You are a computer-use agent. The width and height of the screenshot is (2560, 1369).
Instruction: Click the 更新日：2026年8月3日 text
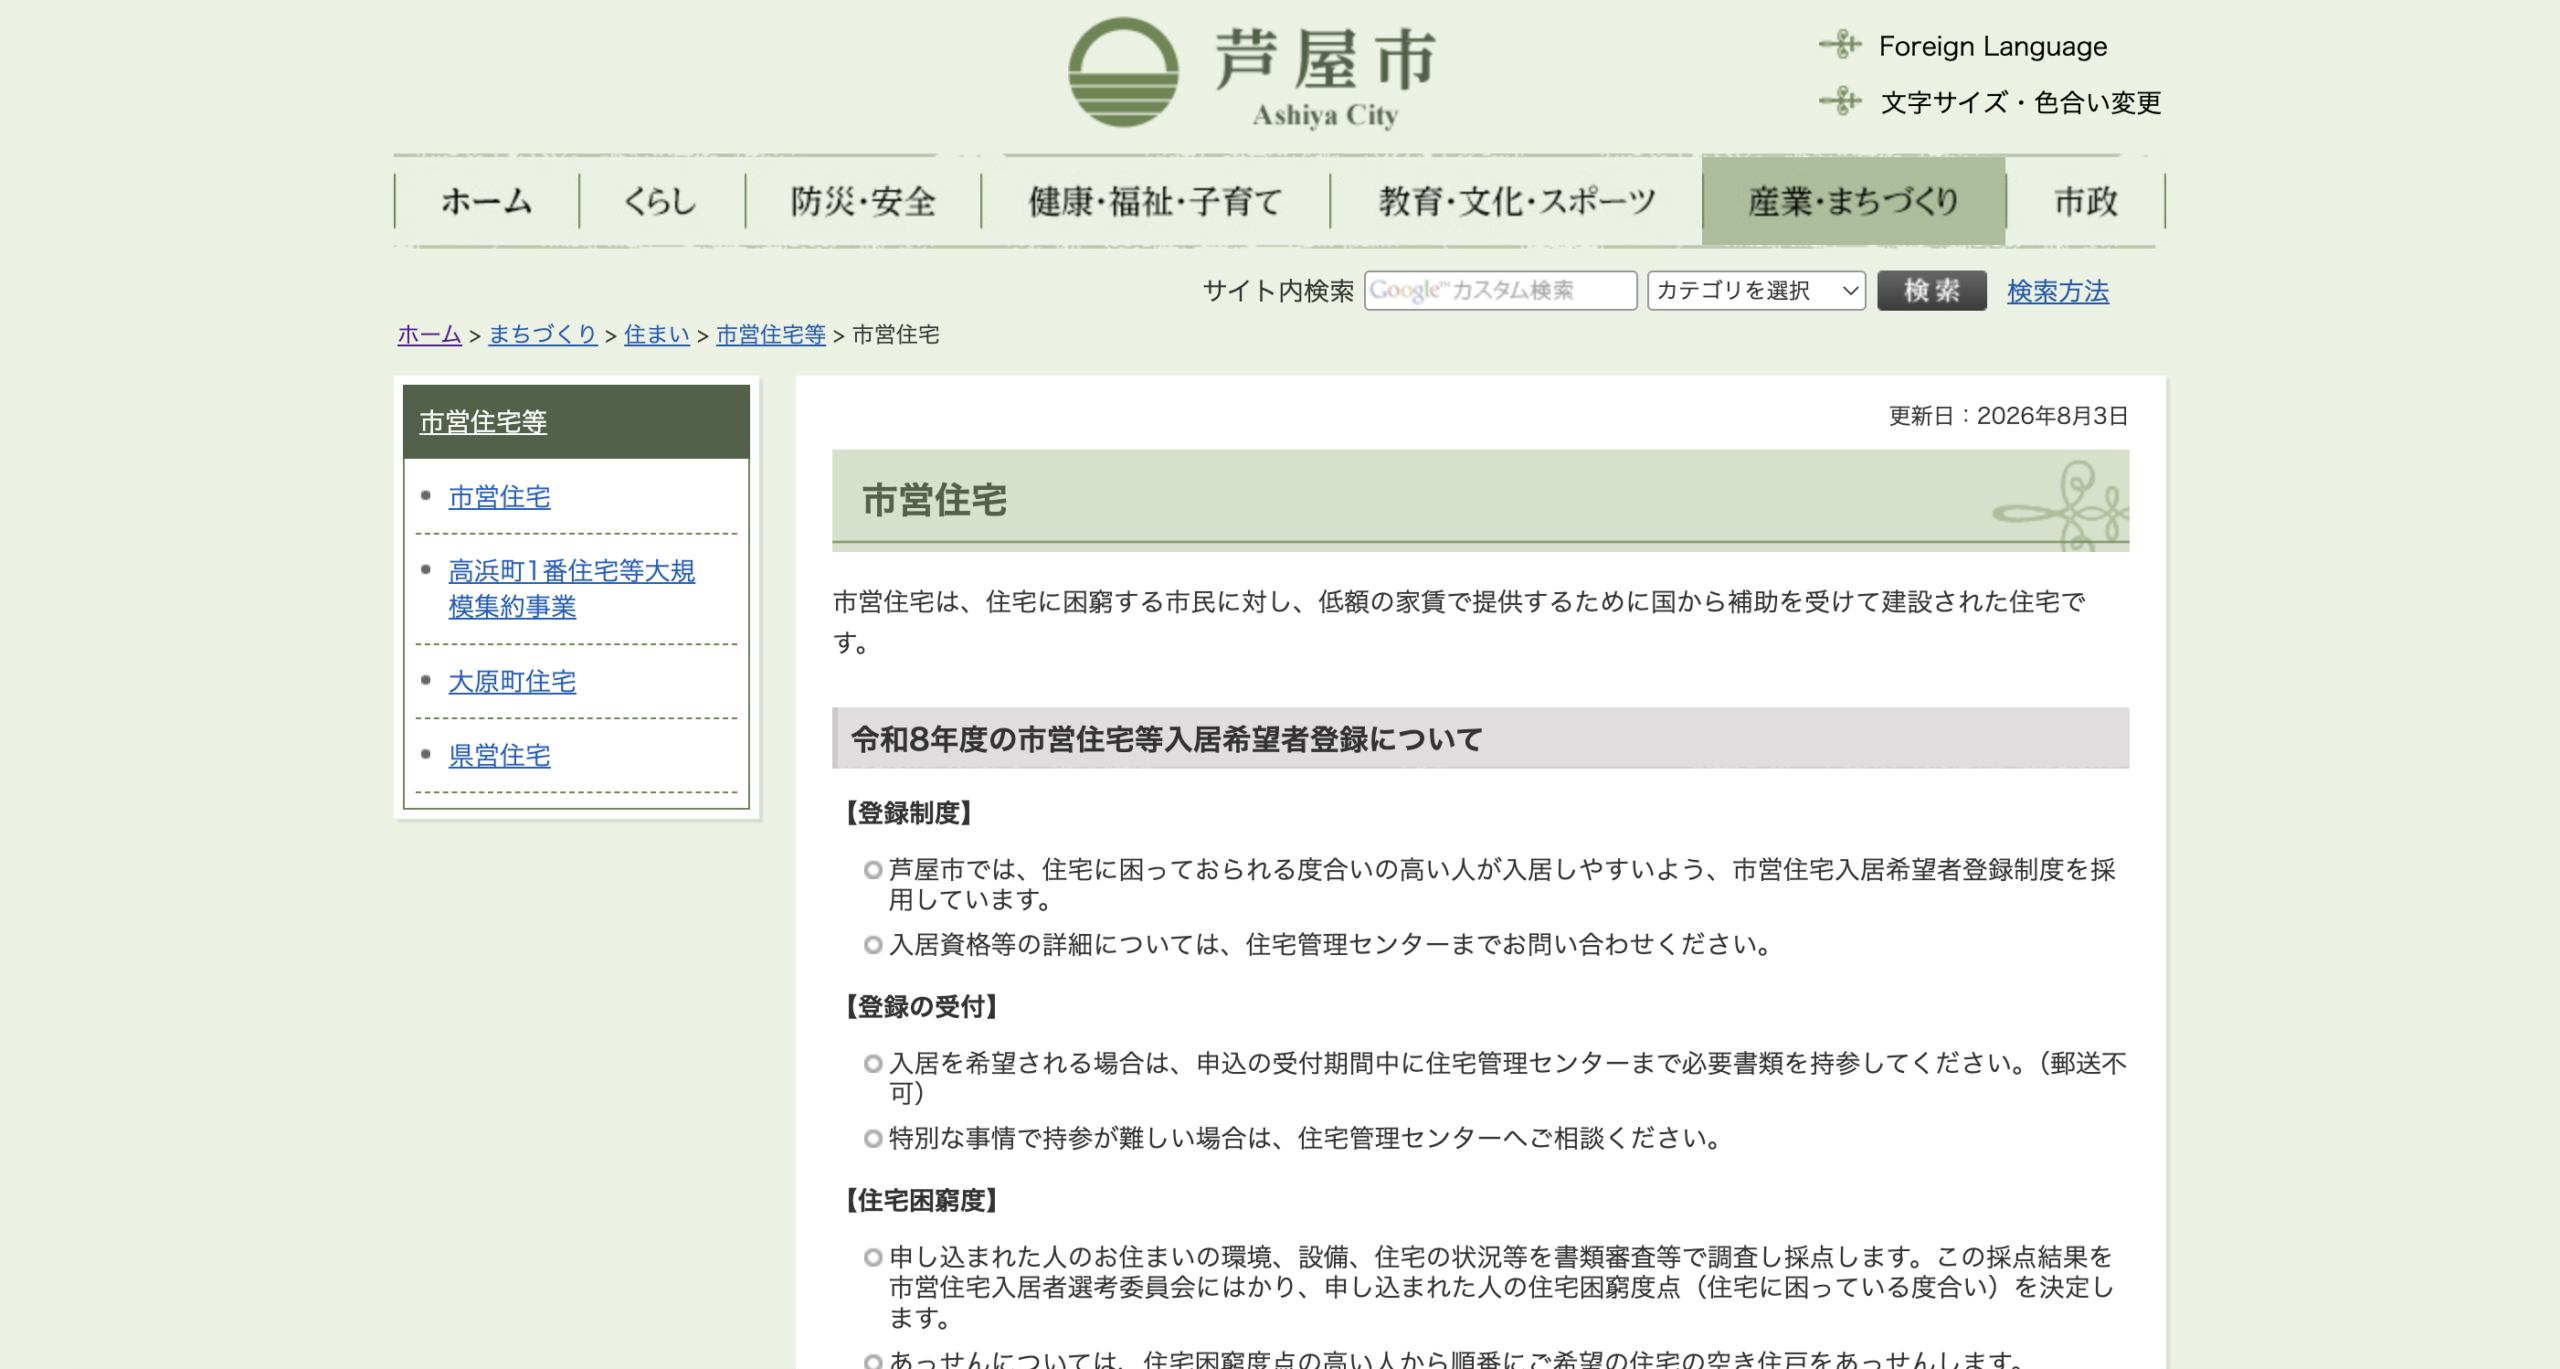[2008, 416]
